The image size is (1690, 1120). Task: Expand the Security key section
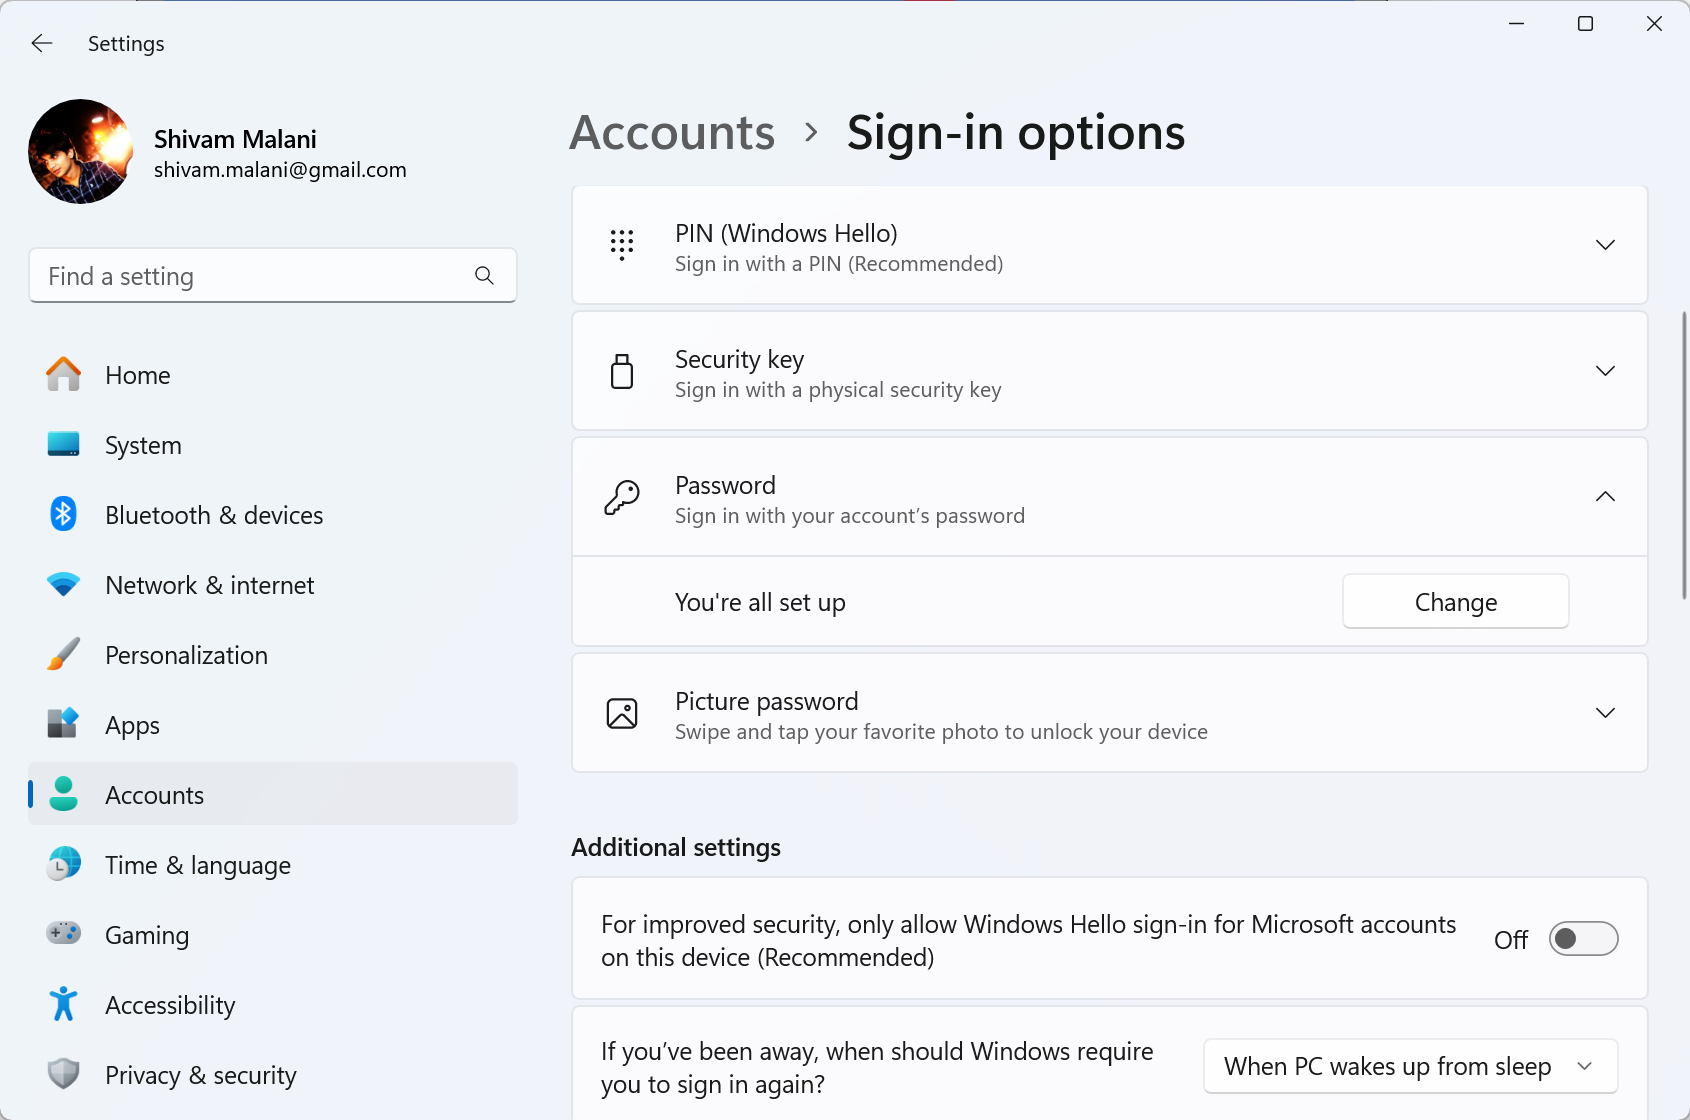point(1605,370)
